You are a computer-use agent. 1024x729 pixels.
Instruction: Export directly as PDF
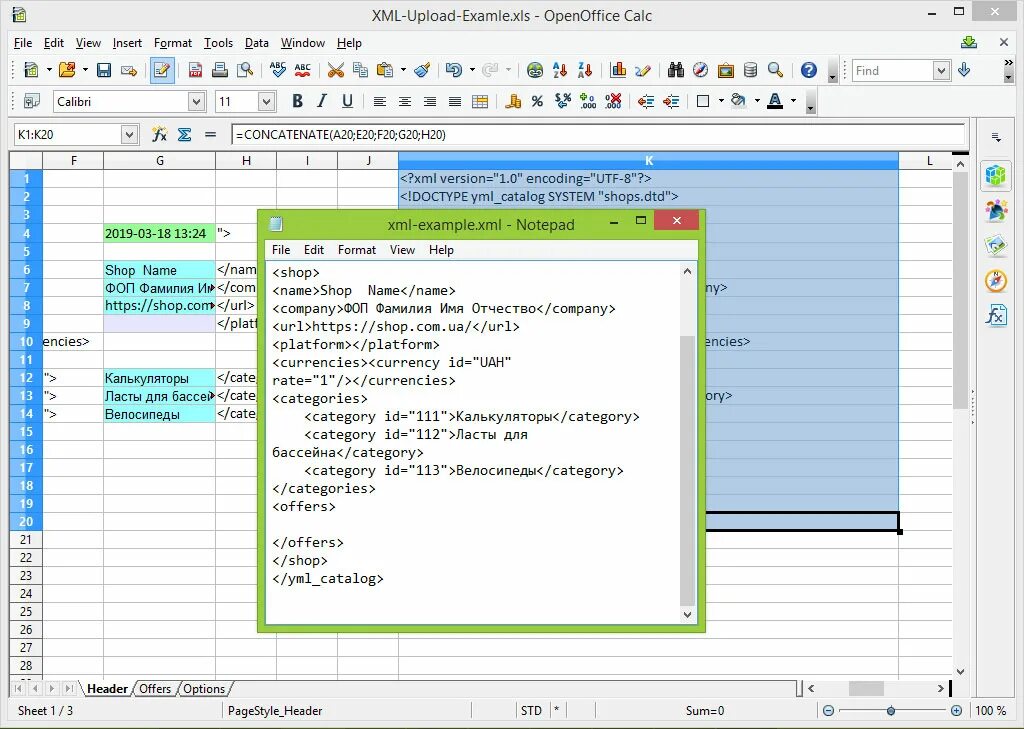[195, 70]
